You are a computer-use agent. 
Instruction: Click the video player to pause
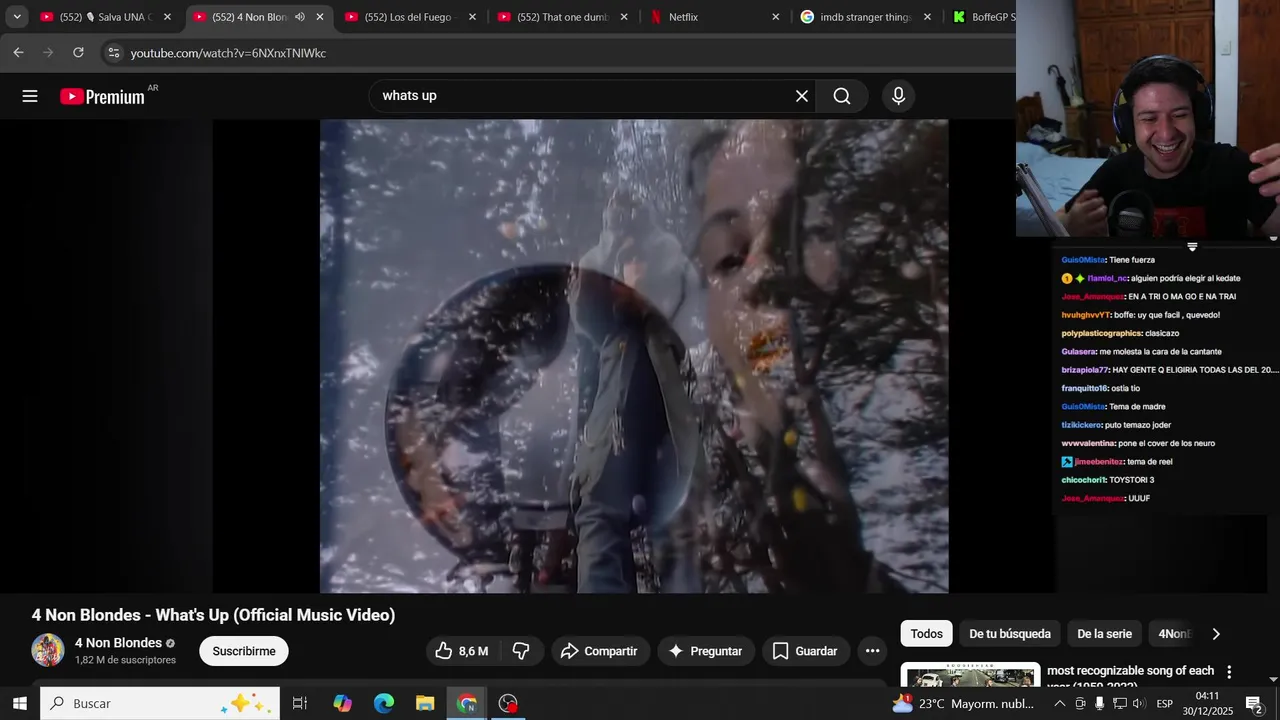click(634, 356)
